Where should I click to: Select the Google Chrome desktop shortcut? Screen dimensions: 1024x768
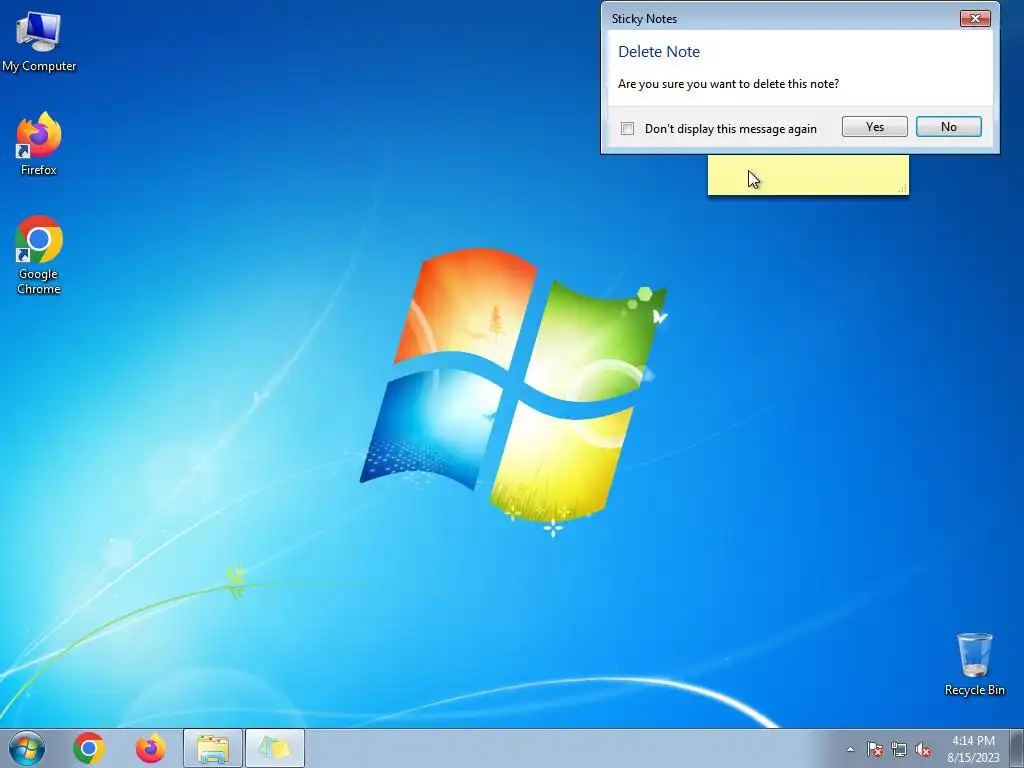click(x=39, y=255)
